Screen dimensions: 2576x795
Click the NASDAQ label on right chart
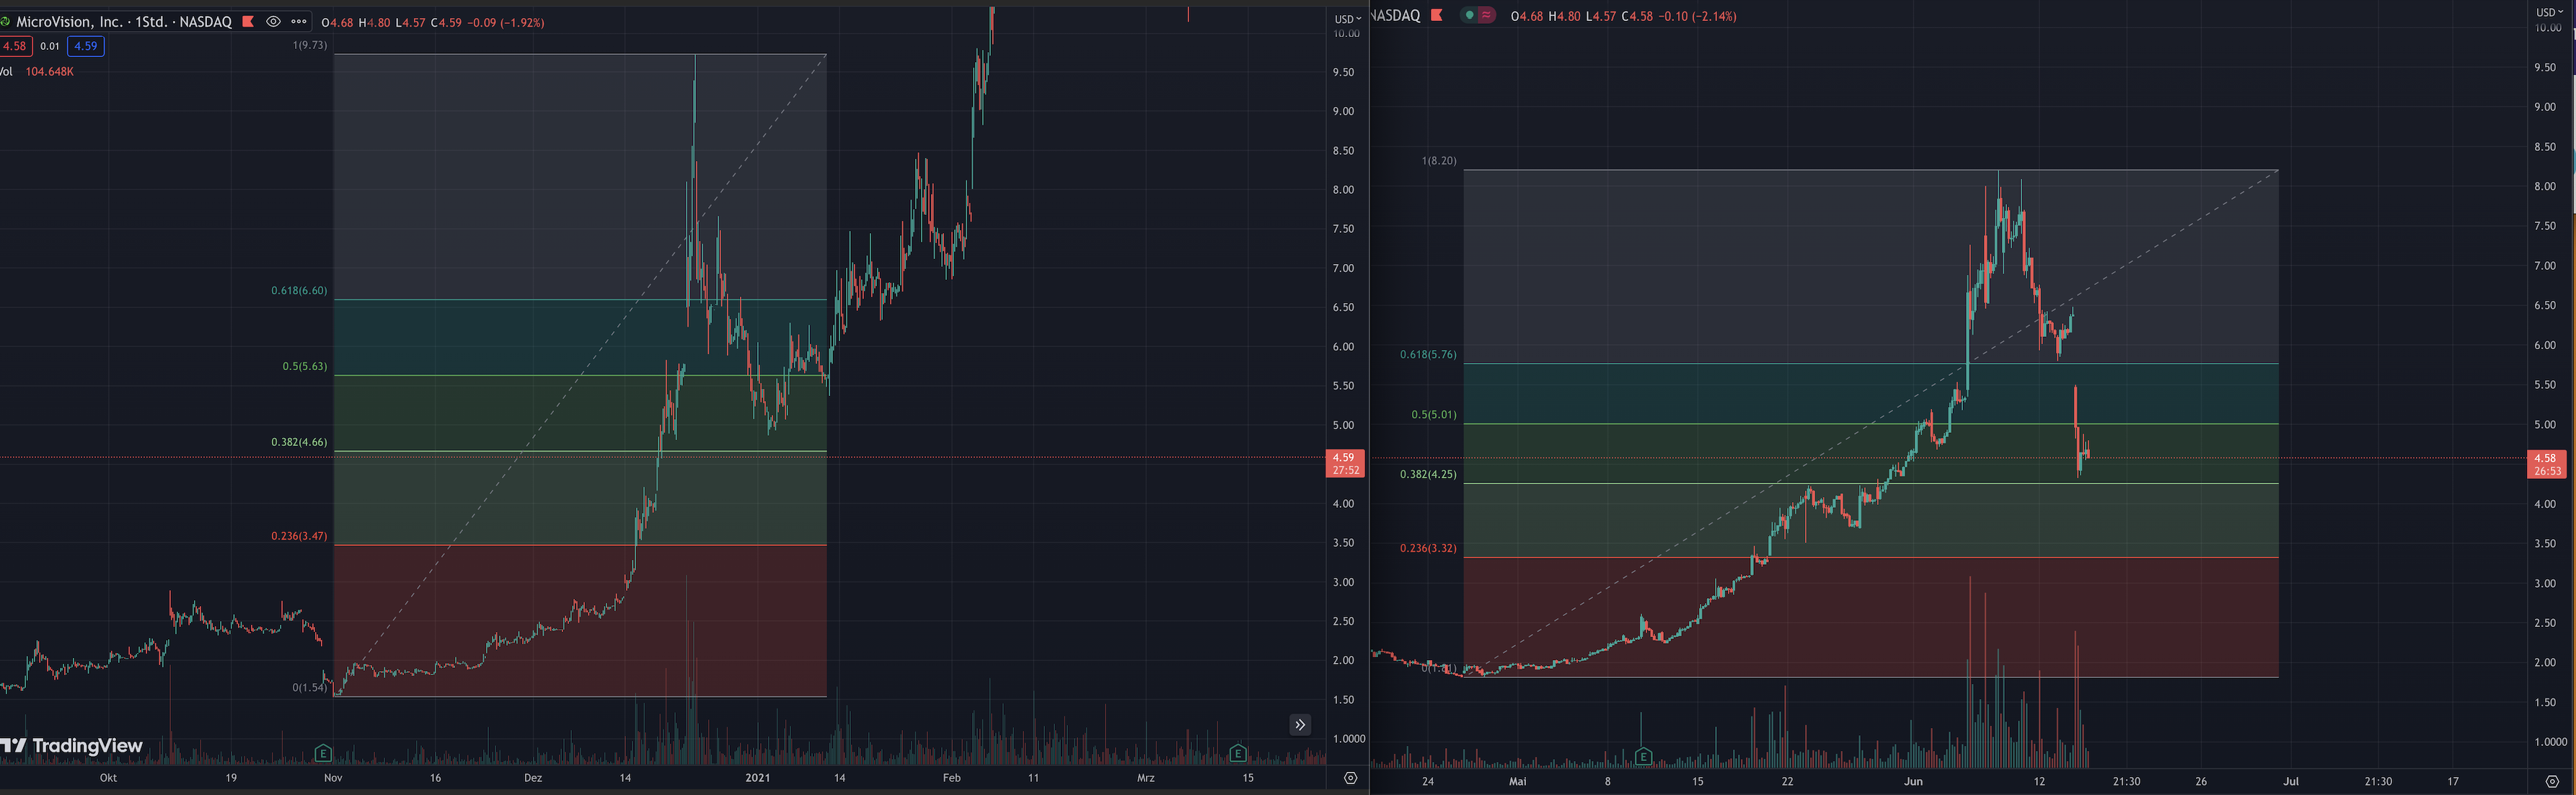tap(1395, 15)
